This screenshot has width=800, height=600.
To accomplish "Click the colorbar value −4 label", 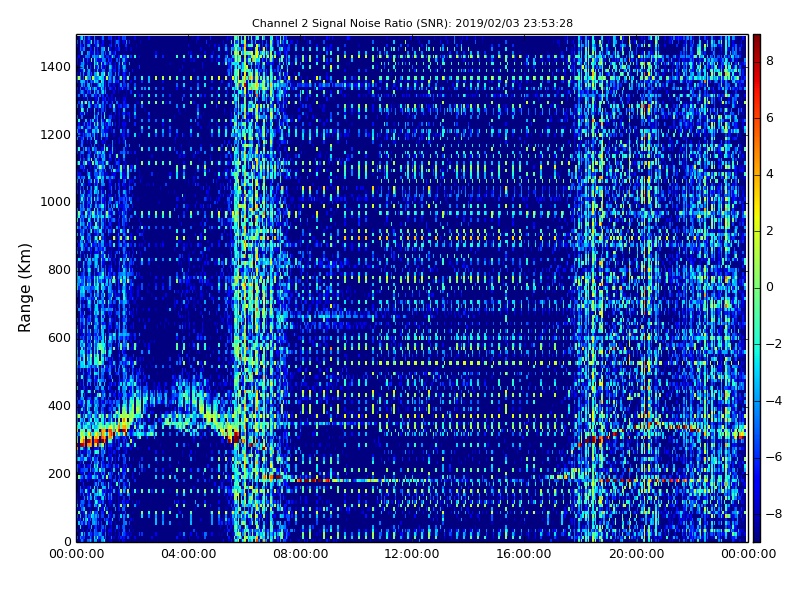I will [x=774, y=401].
